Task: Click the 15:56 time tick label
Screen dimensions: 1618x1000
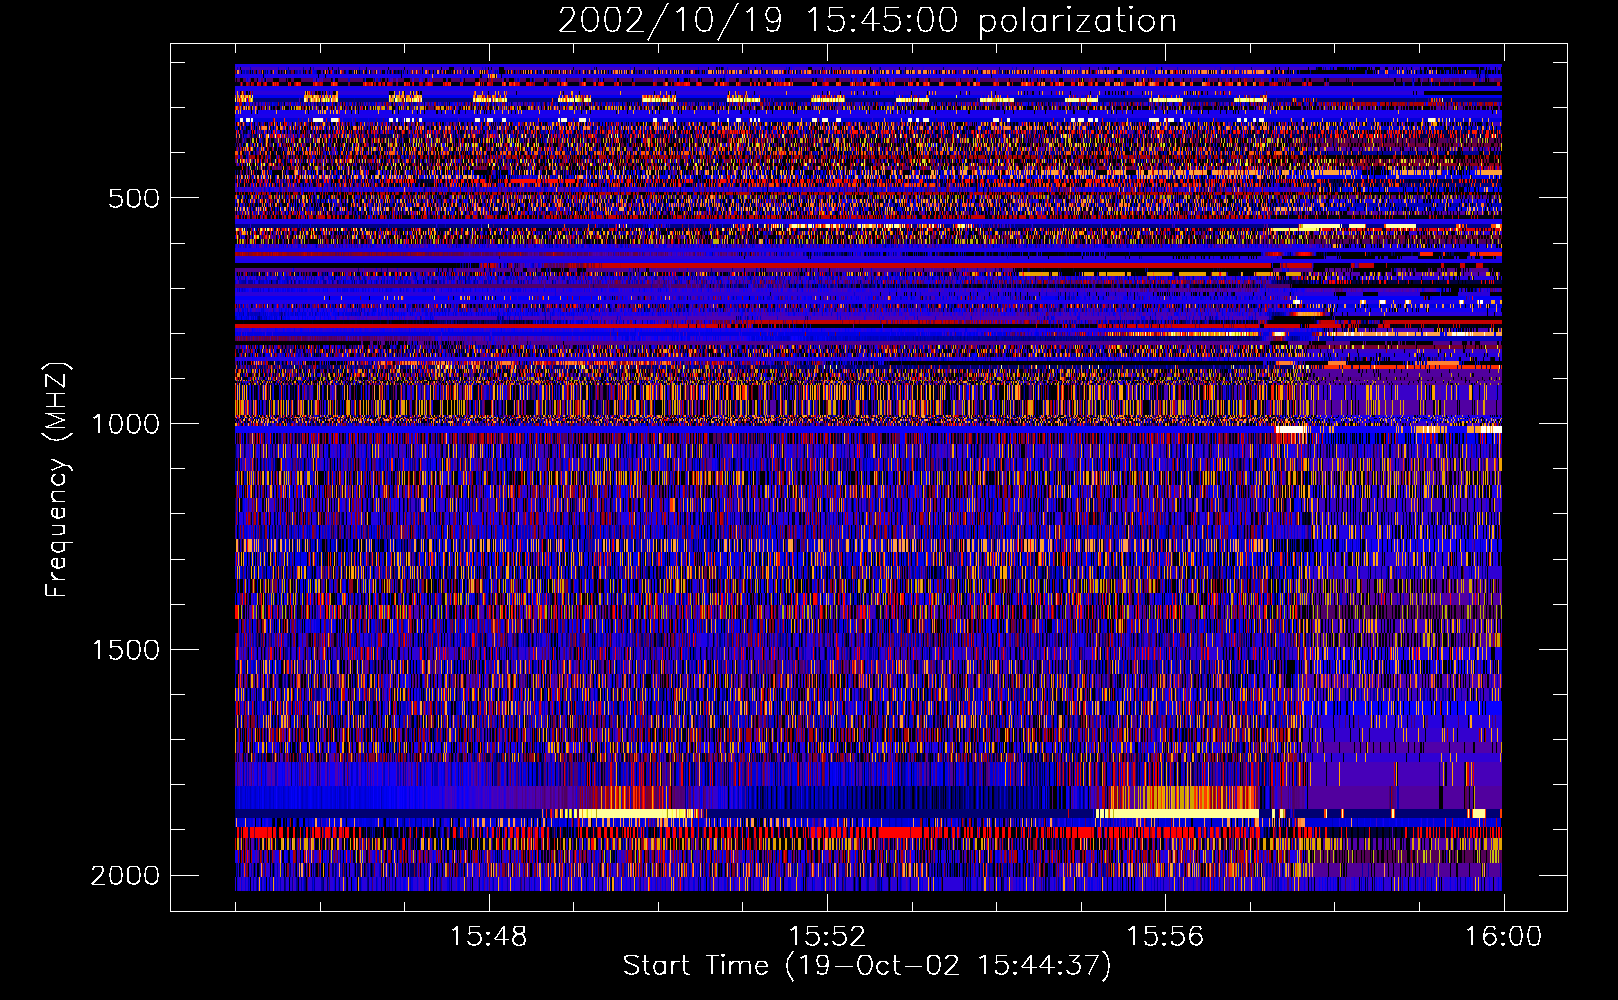Action: 1165,937
